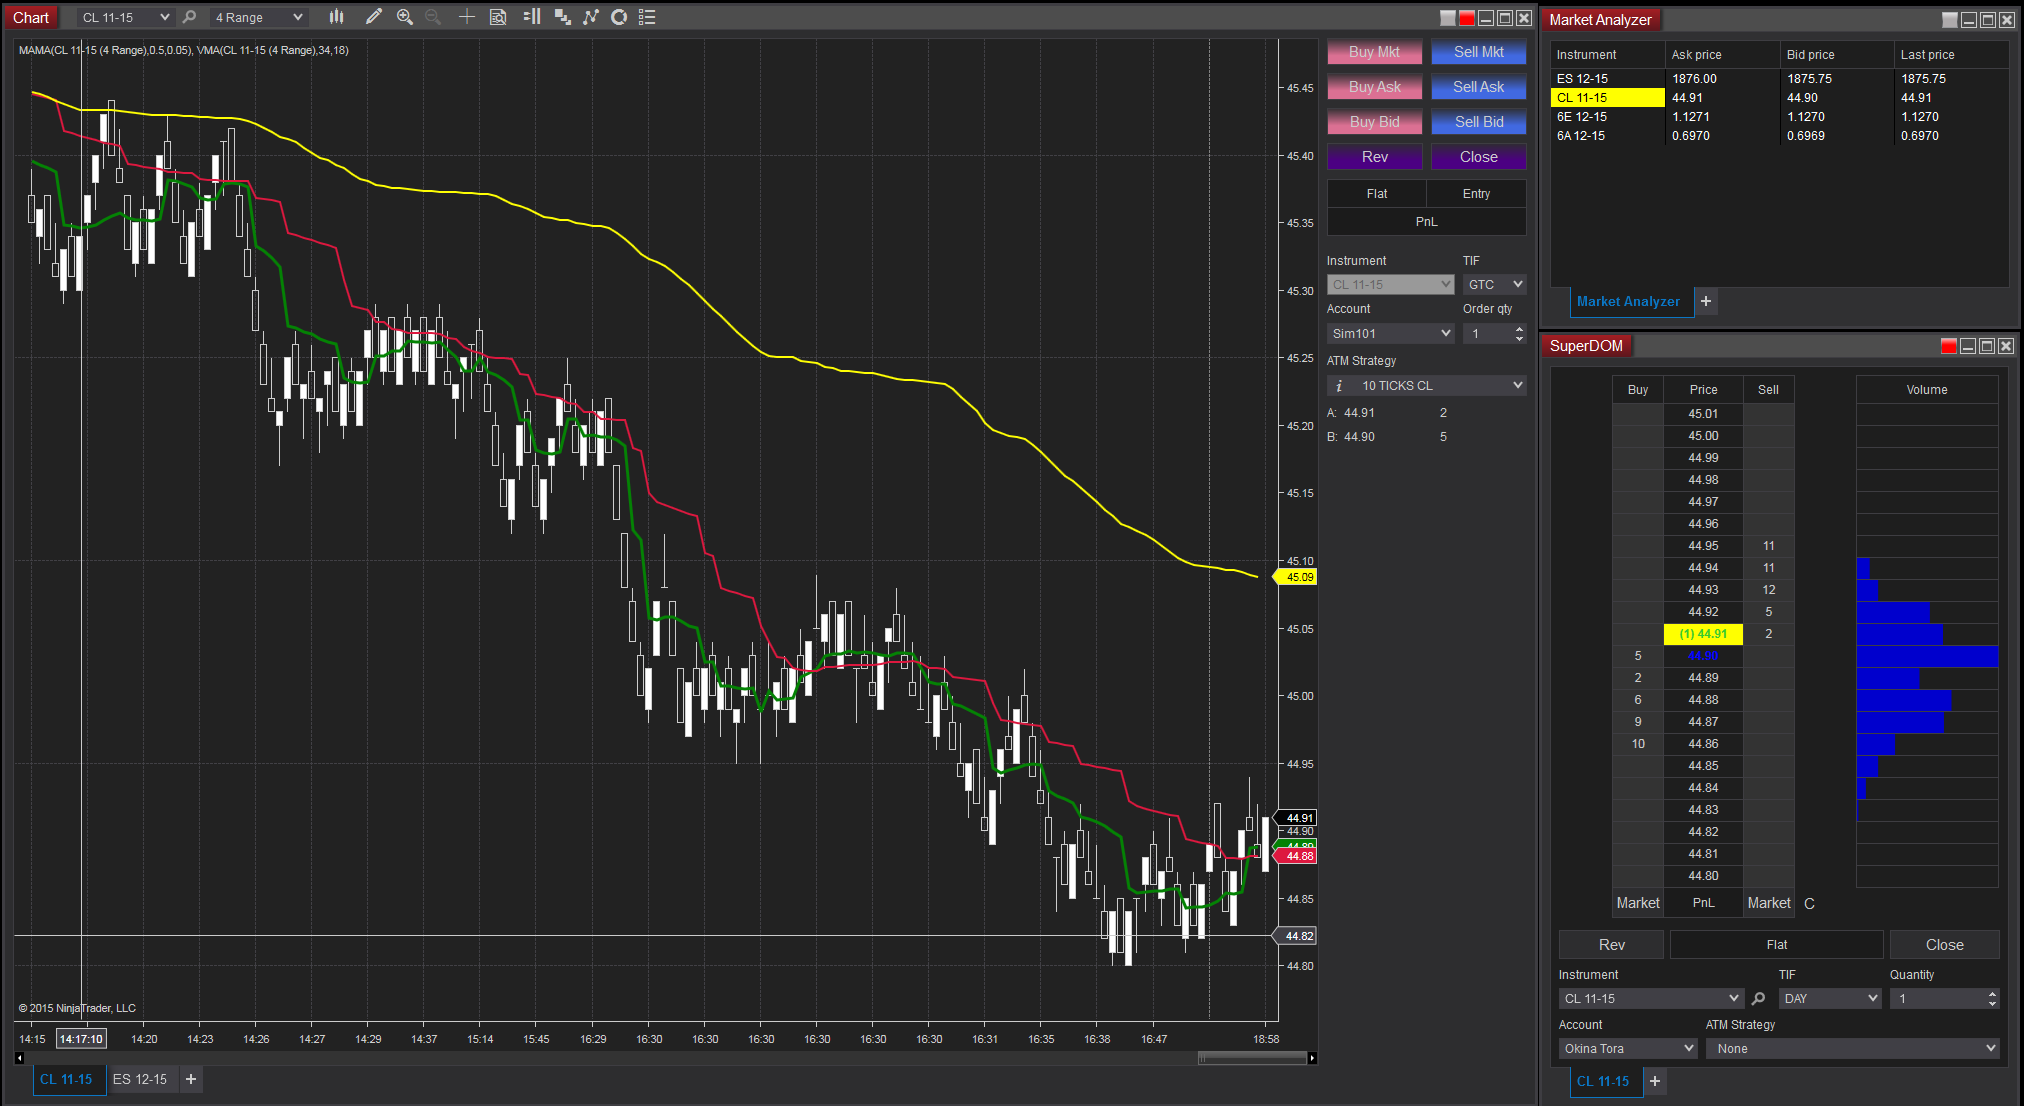
Task: Open chart instrument dropdown CL 11-15
Action: pos(126,17)
